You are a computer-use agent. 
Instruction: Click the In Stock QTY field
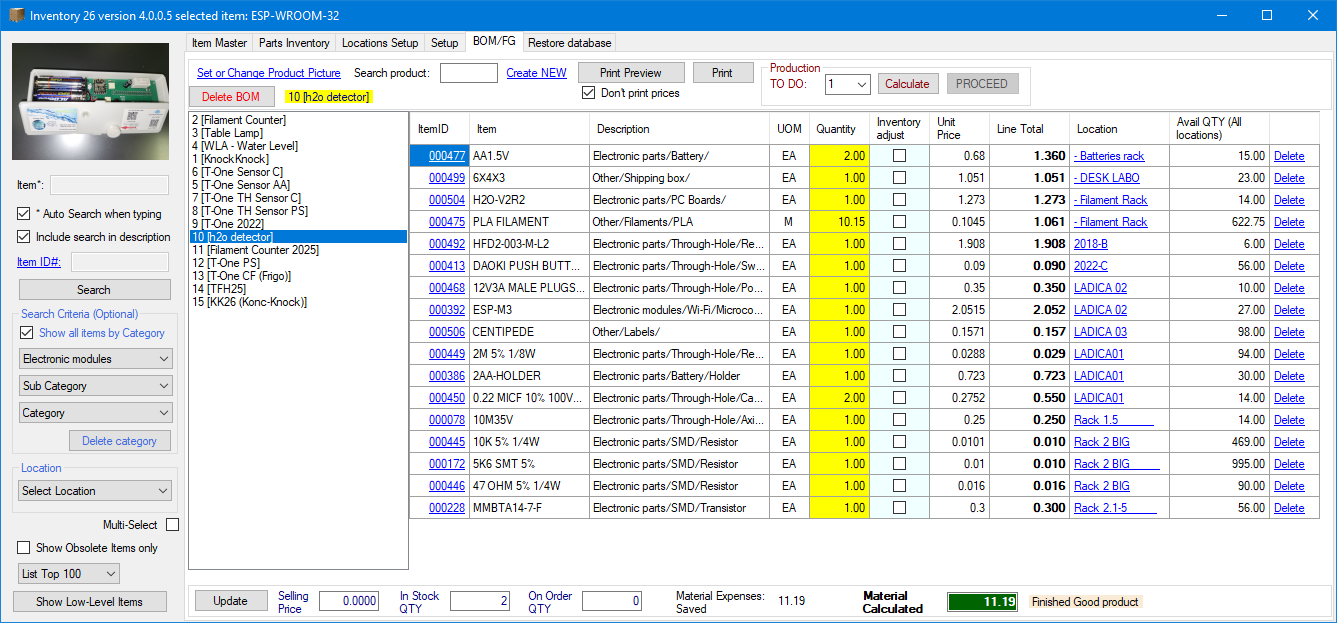[x=480, y=601]
